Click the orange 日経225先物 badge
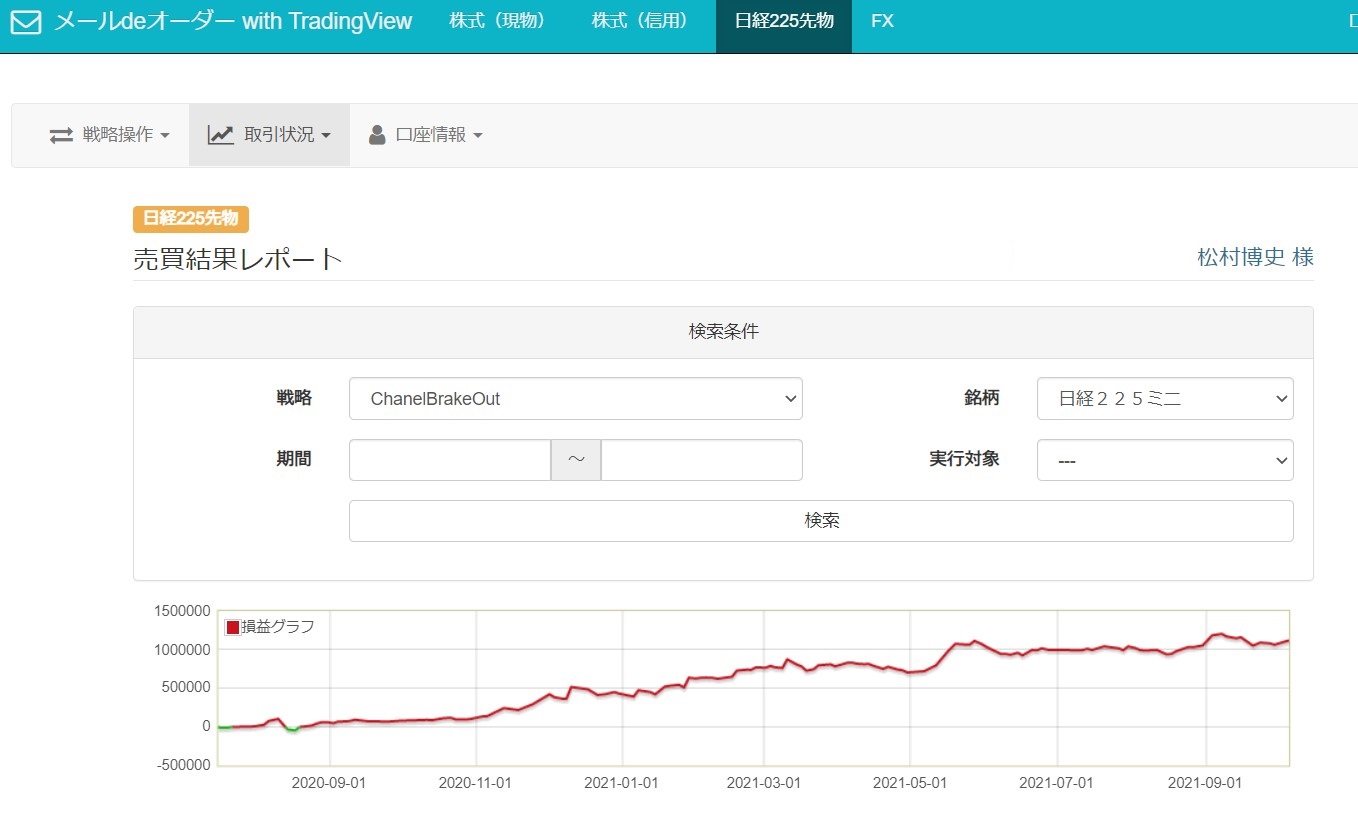Image resolution: width=1358 pixels, height=817 pixels. [x=190, y=219]
